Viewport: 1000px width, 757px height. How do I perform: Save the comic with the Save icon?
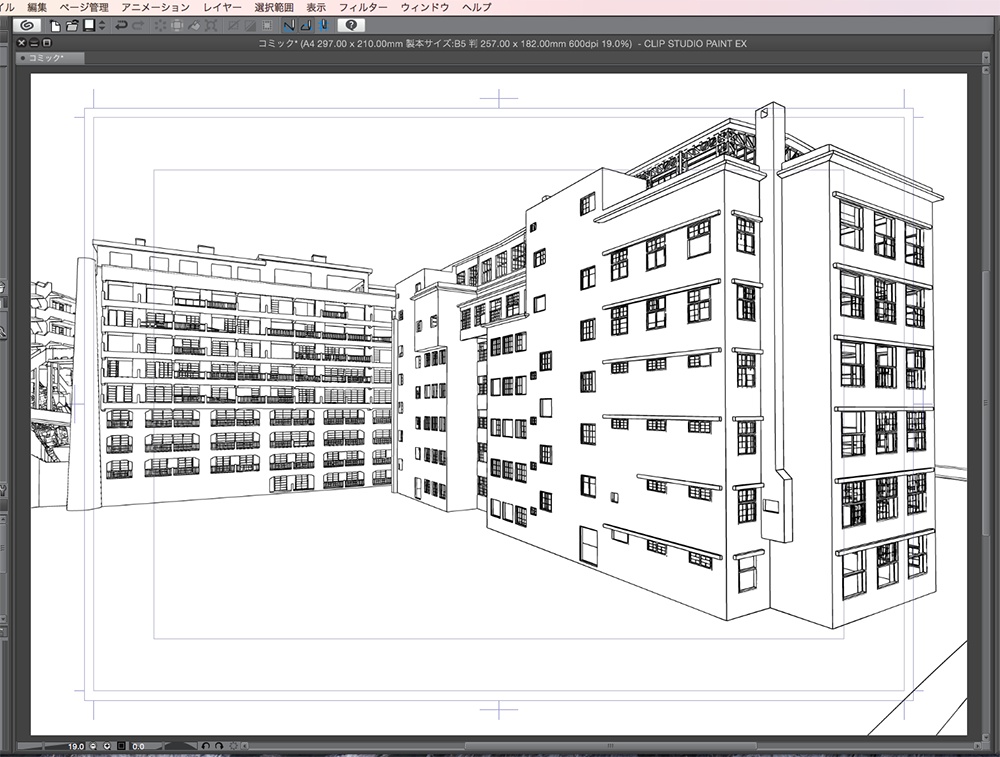point(89,26)
